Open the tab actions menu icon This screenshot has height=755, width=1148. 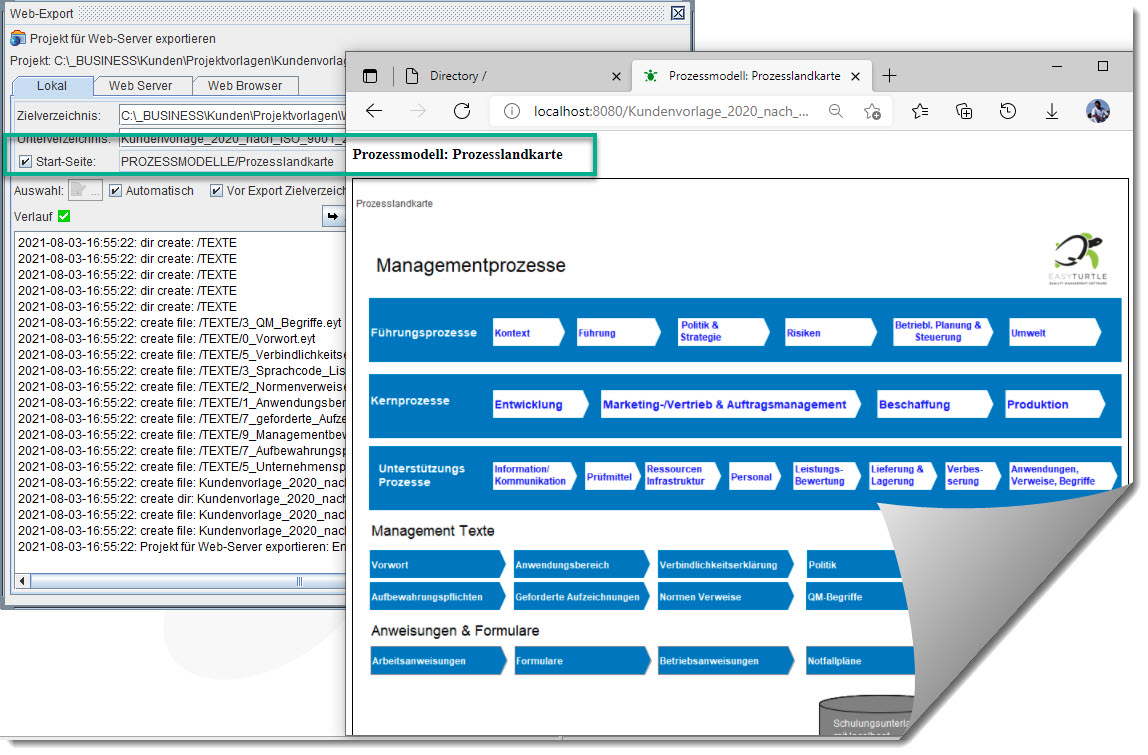point(370,76)
